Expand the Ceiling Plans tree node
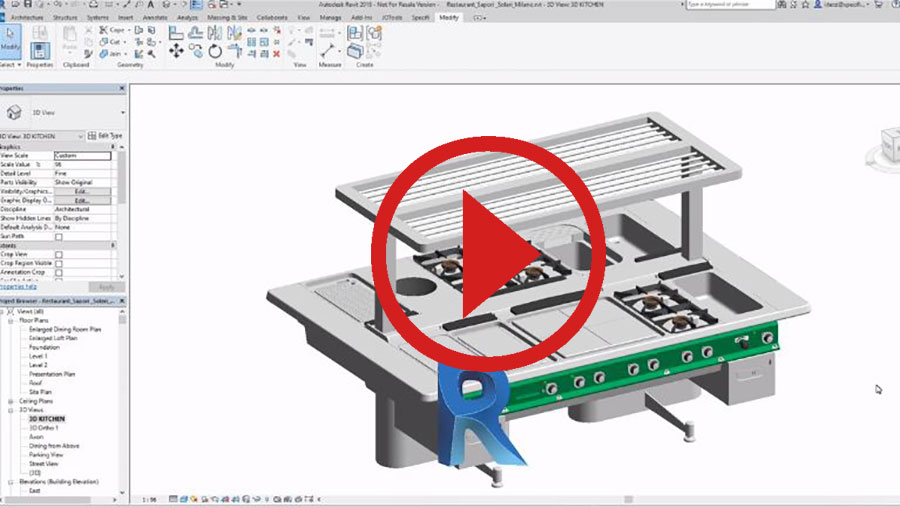The image size is (900, 507). coord(10,401)
